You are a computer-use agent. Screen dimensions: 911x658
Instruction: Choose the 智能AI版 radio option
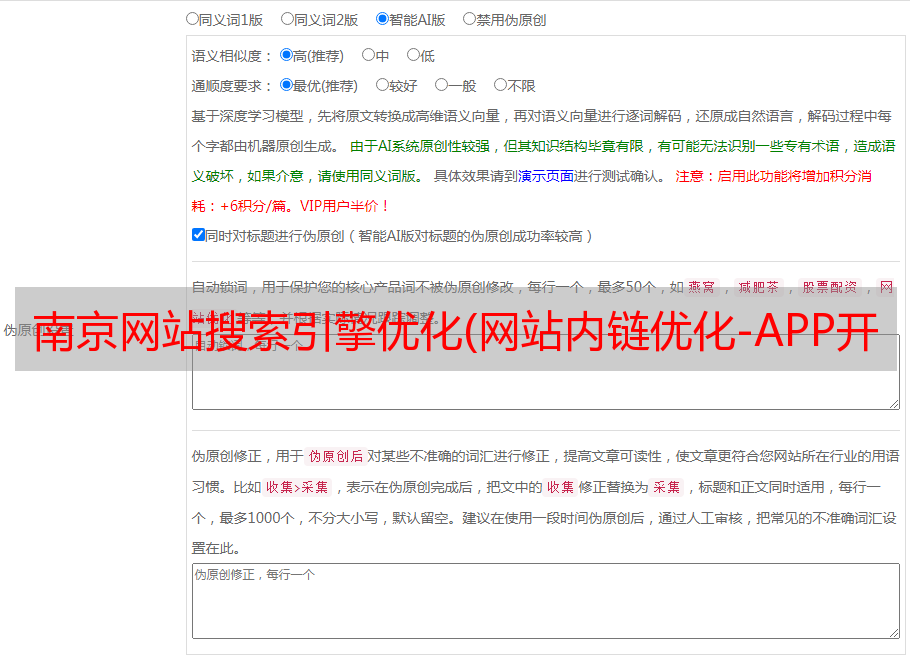[x=382, y=19]
